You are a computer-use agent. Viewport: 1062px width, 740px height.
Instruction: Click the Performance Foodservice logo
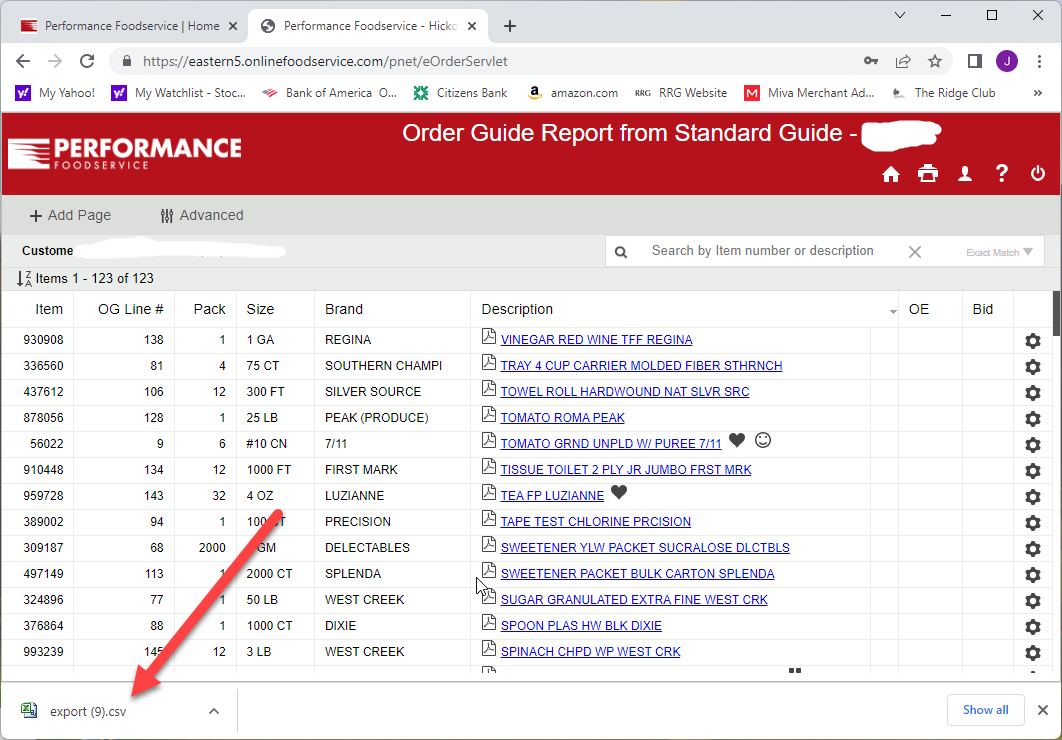tap(125, 153)
